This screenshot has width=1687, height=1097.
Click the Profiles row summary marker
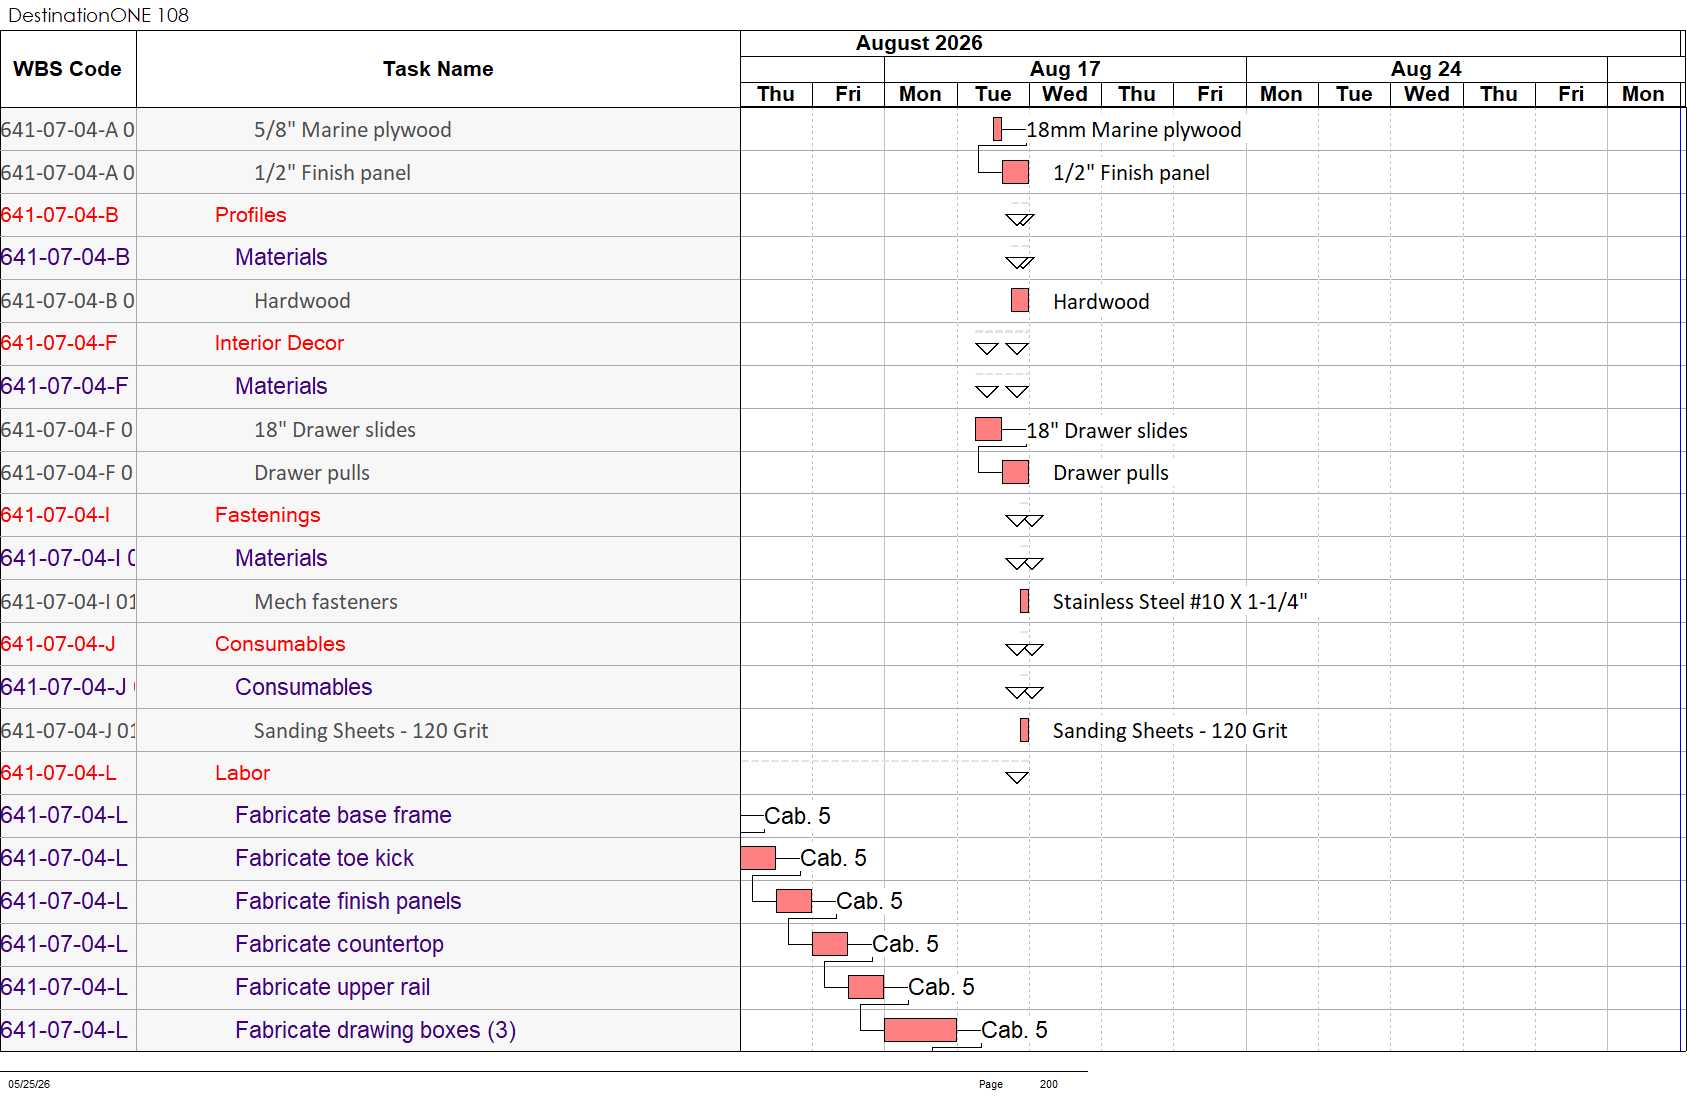(1019, 219)
